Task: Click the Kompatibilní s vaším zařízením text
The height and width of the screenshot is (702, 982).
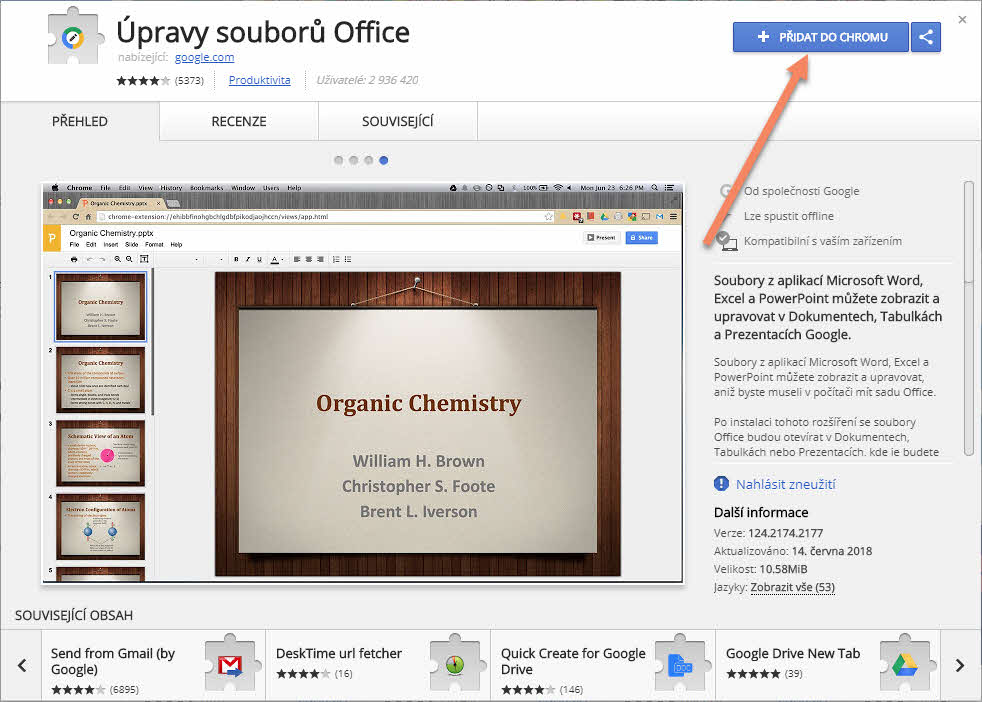Action: click(x=823, y=241)
